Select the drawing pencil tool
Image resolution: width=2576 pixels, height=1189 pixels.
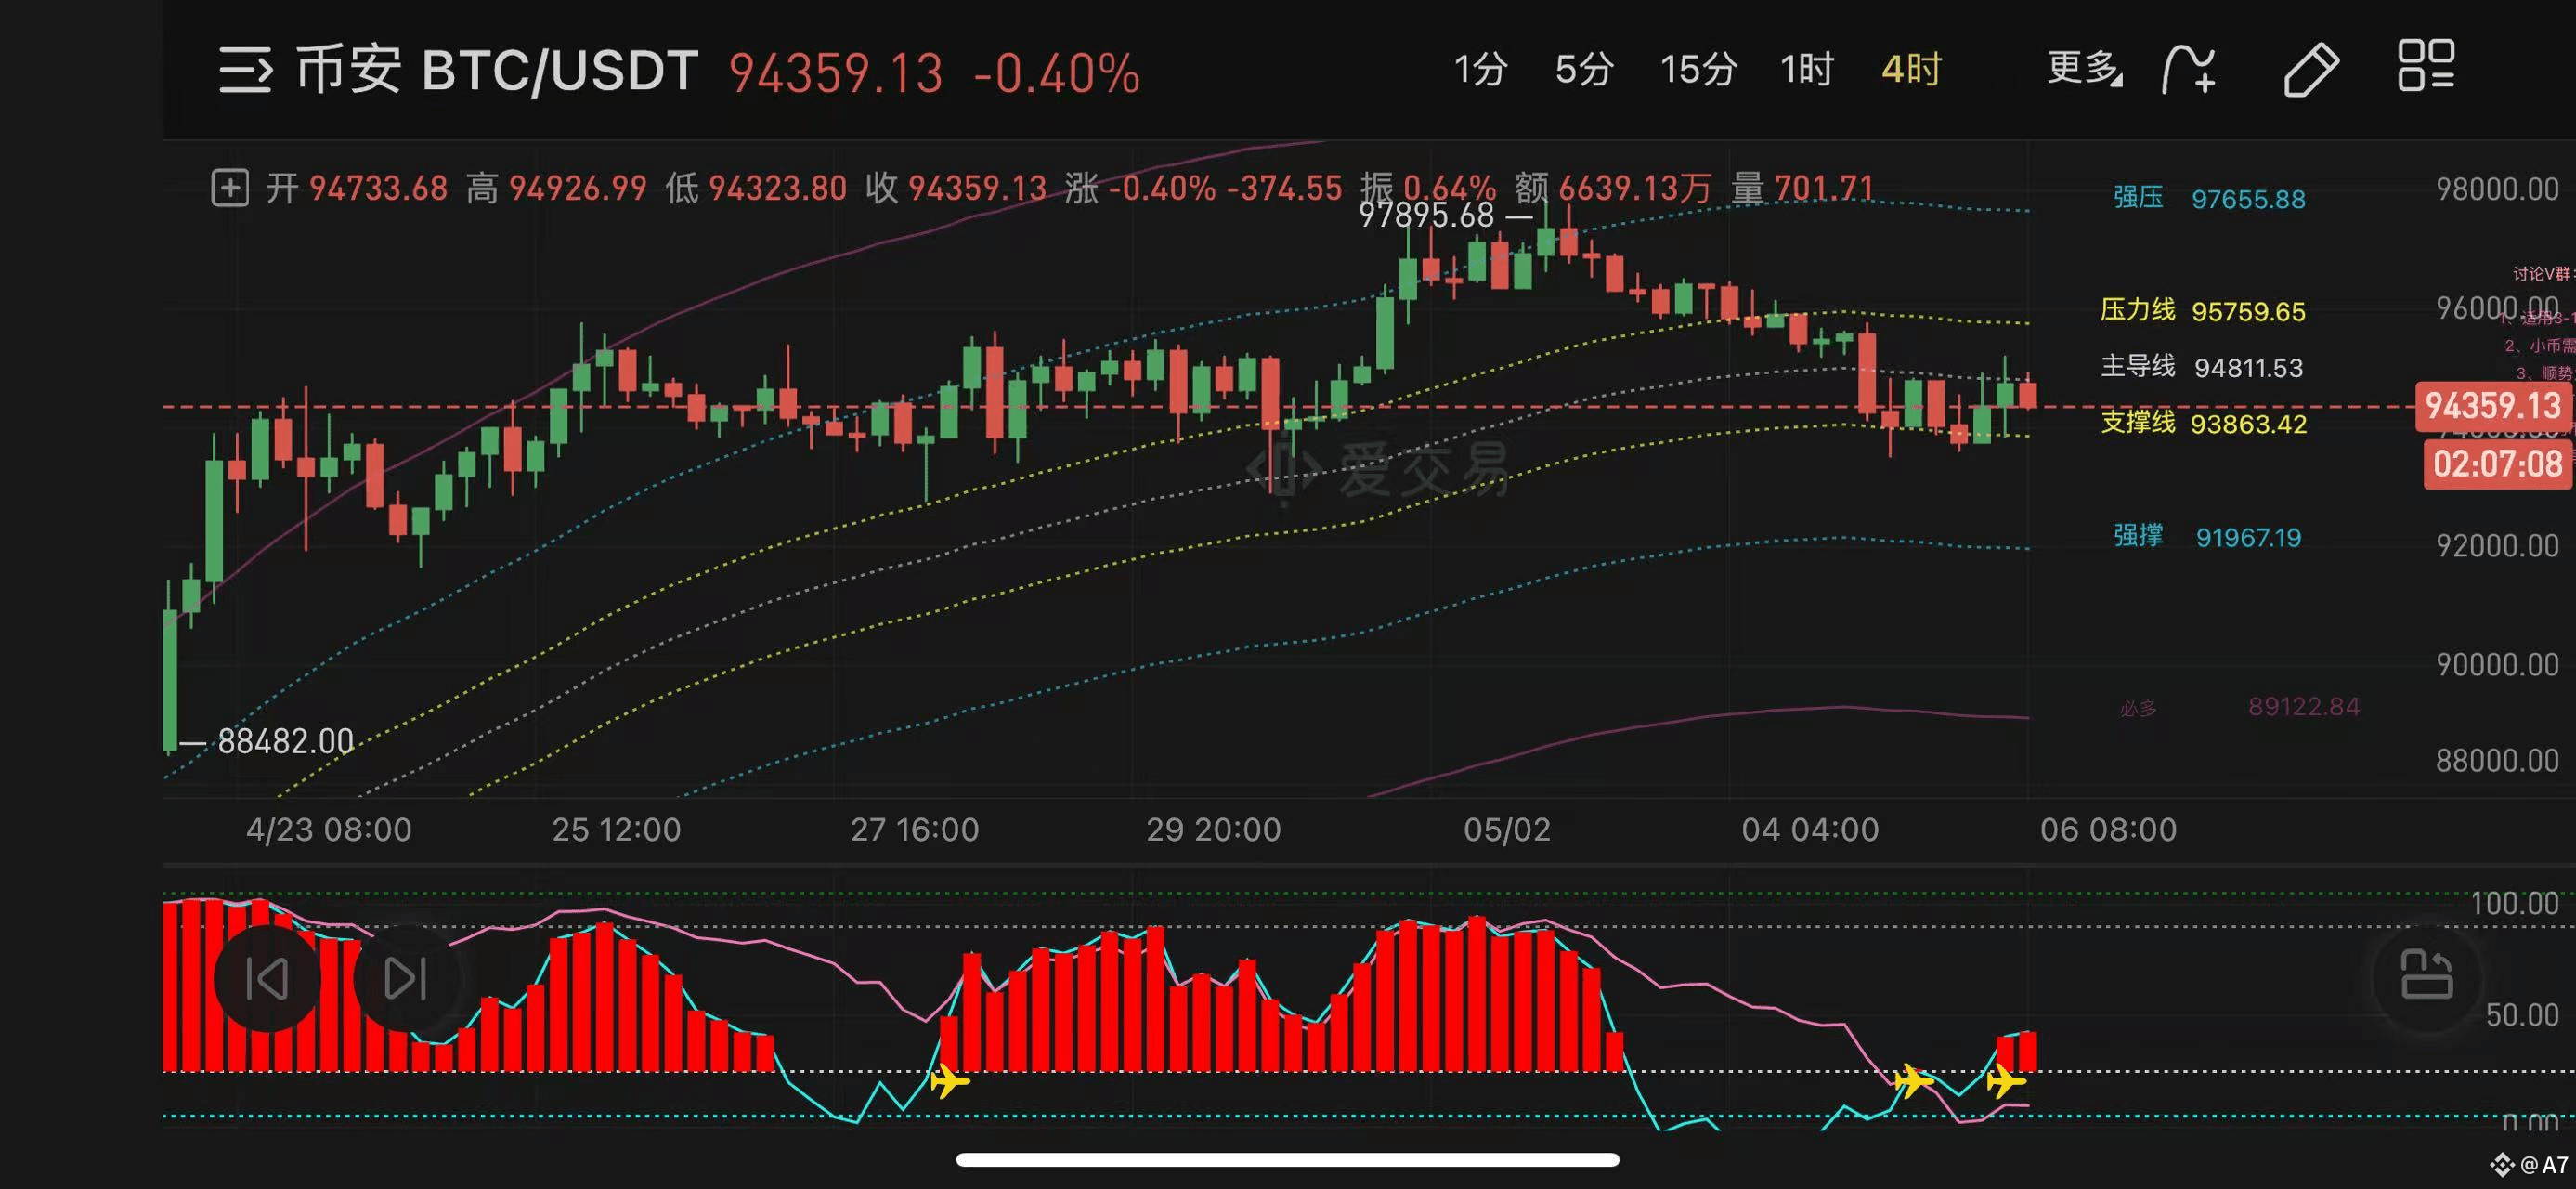pos(2311,69)
